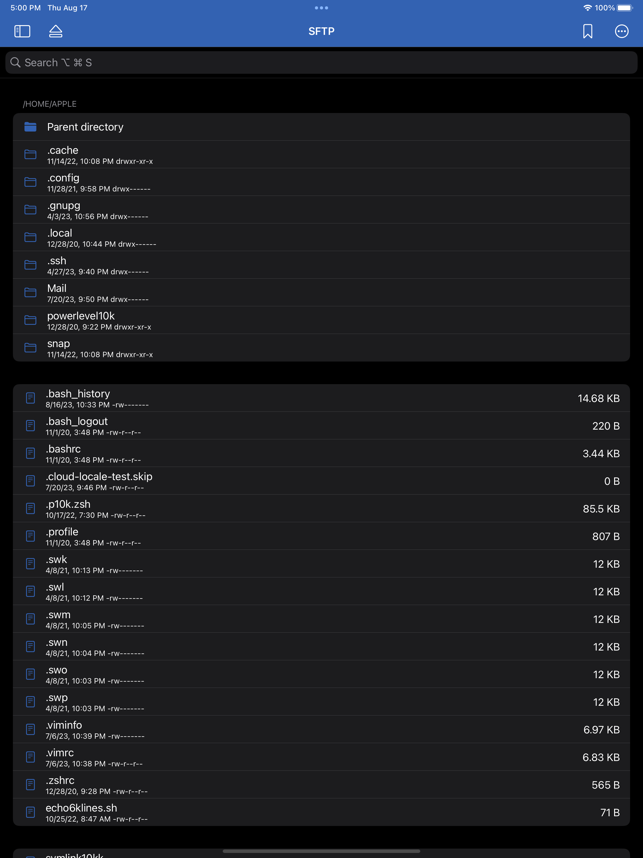Go to Parent directory
The height and width of the screenshot is (858, 643).
(x=321, y=127)
